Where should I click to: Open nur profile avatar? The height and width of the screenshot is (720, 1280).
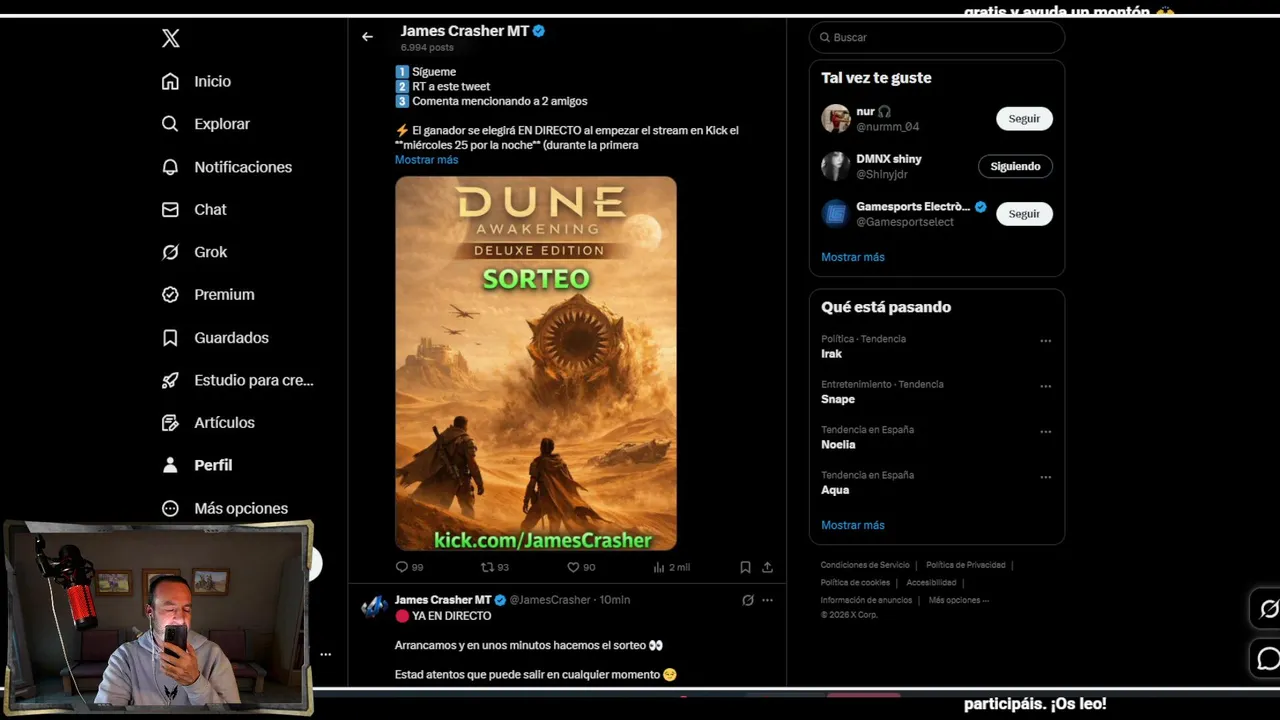pyautogui.click(x=835, y=118)
